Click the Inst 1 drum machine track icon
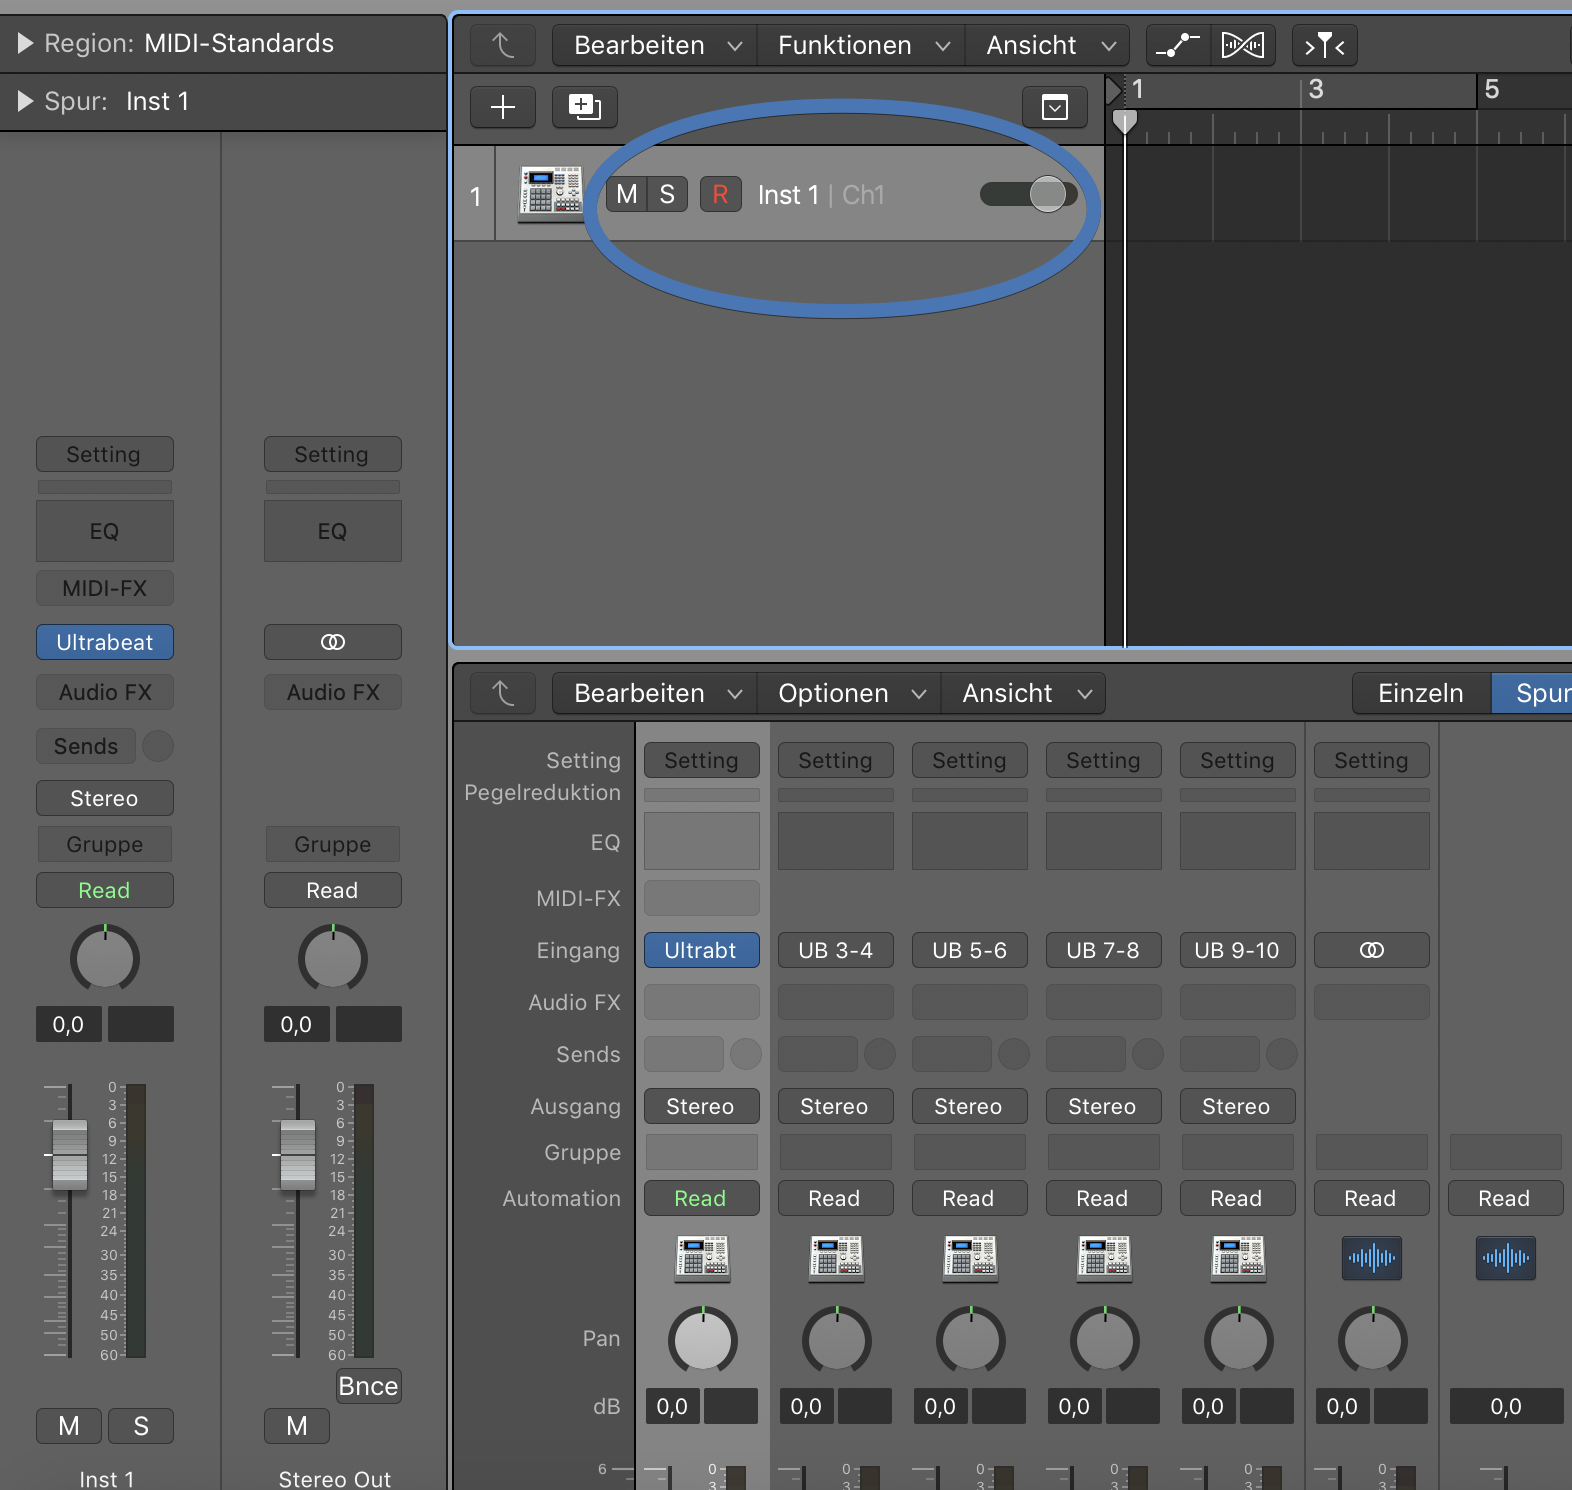 (x=550, y=193)
